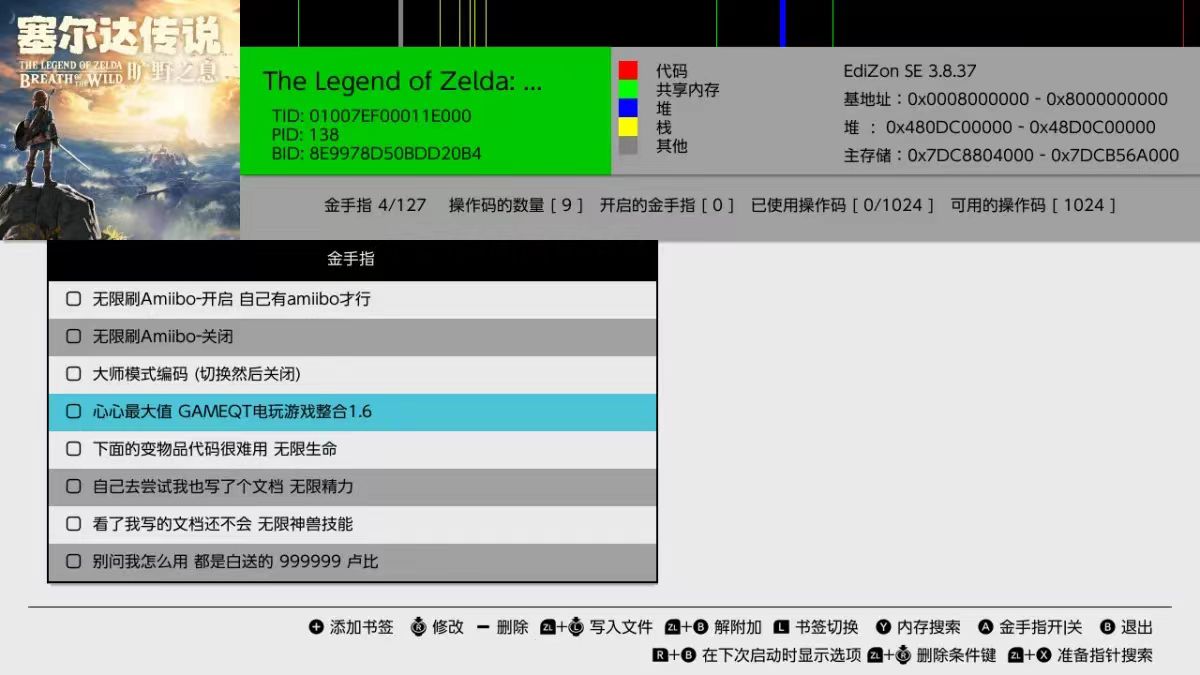1200x675 pixels.
Task: Click the 金手指 4/127 counter
Action: click(x=375, y=205)
